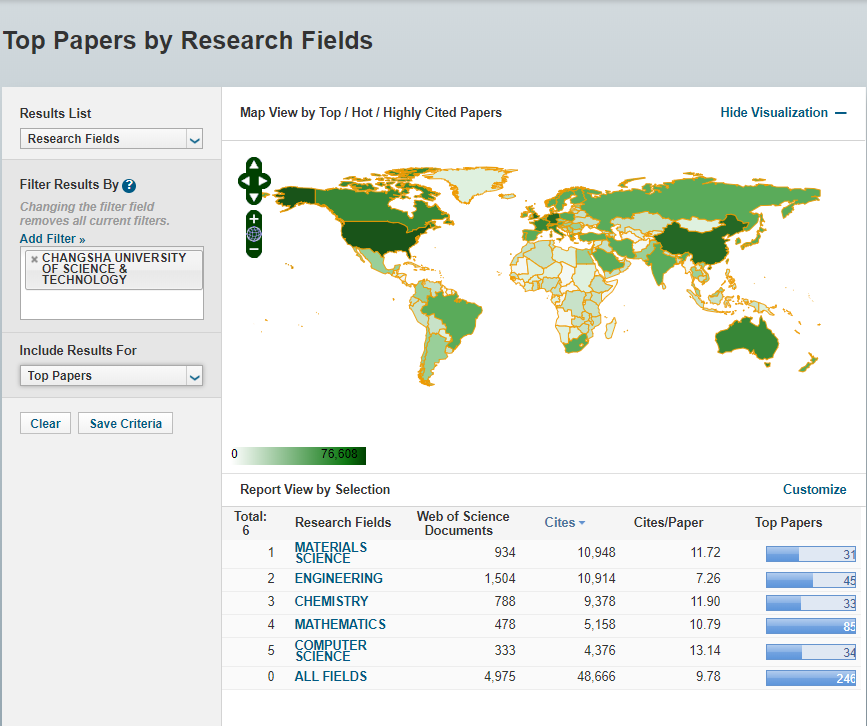Click the Save Criteria button
The height and width of the screenshot is (726, 867).
[x=125, y=424]
